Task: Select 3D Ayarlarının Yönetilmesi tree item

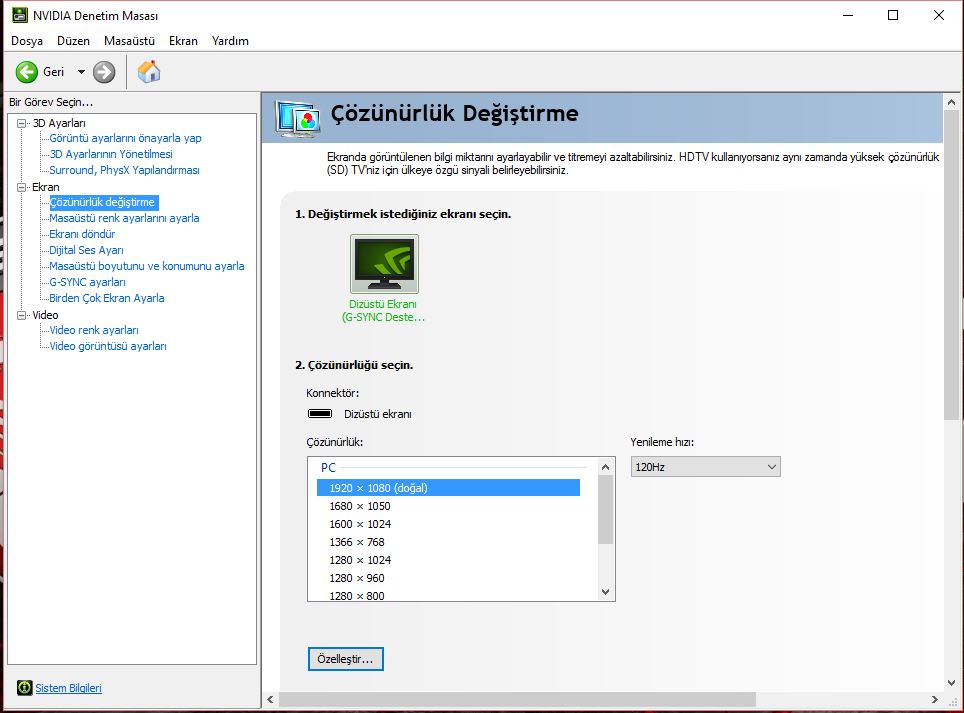Action: pyautogui.click(x=111, y=154)
